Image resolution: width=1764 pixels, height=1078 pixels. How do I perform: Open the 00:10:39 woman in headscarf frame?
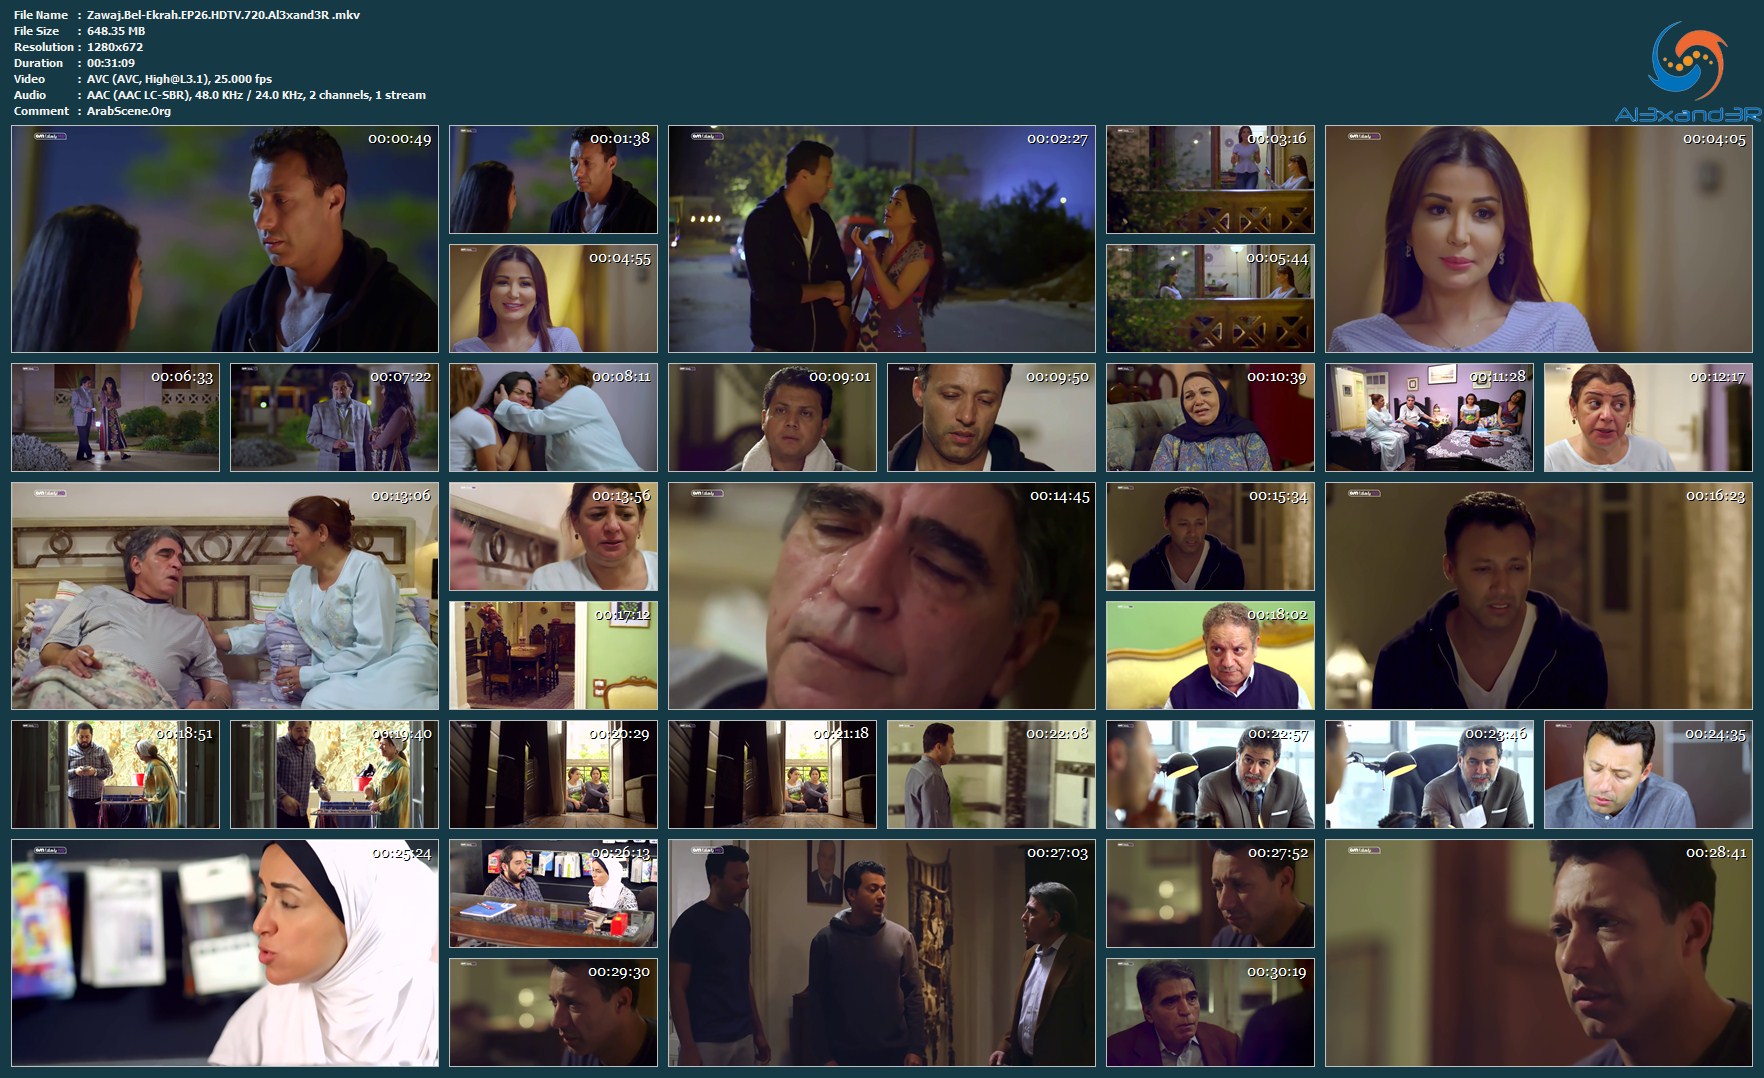point(1210,417)
